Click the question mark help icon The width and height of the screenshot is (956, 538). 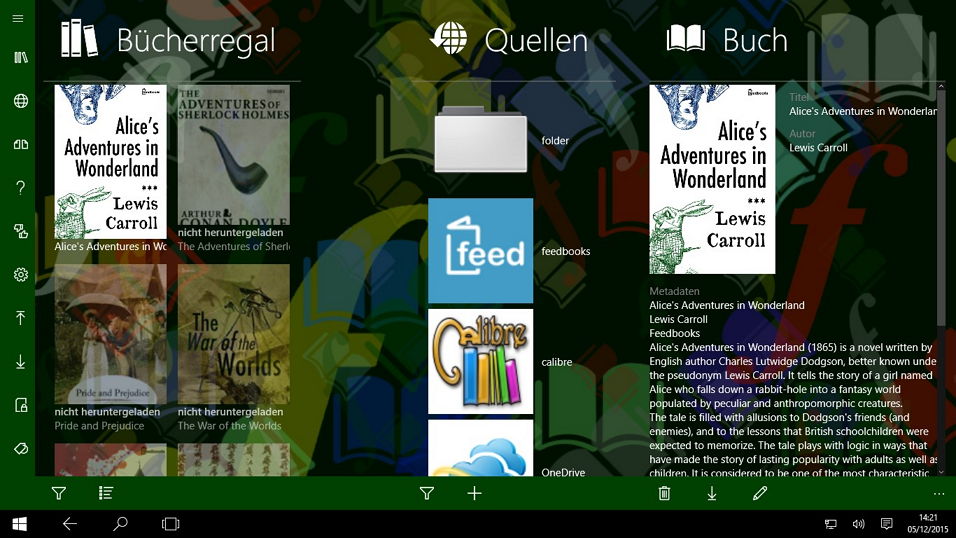(x=20, y=187)
